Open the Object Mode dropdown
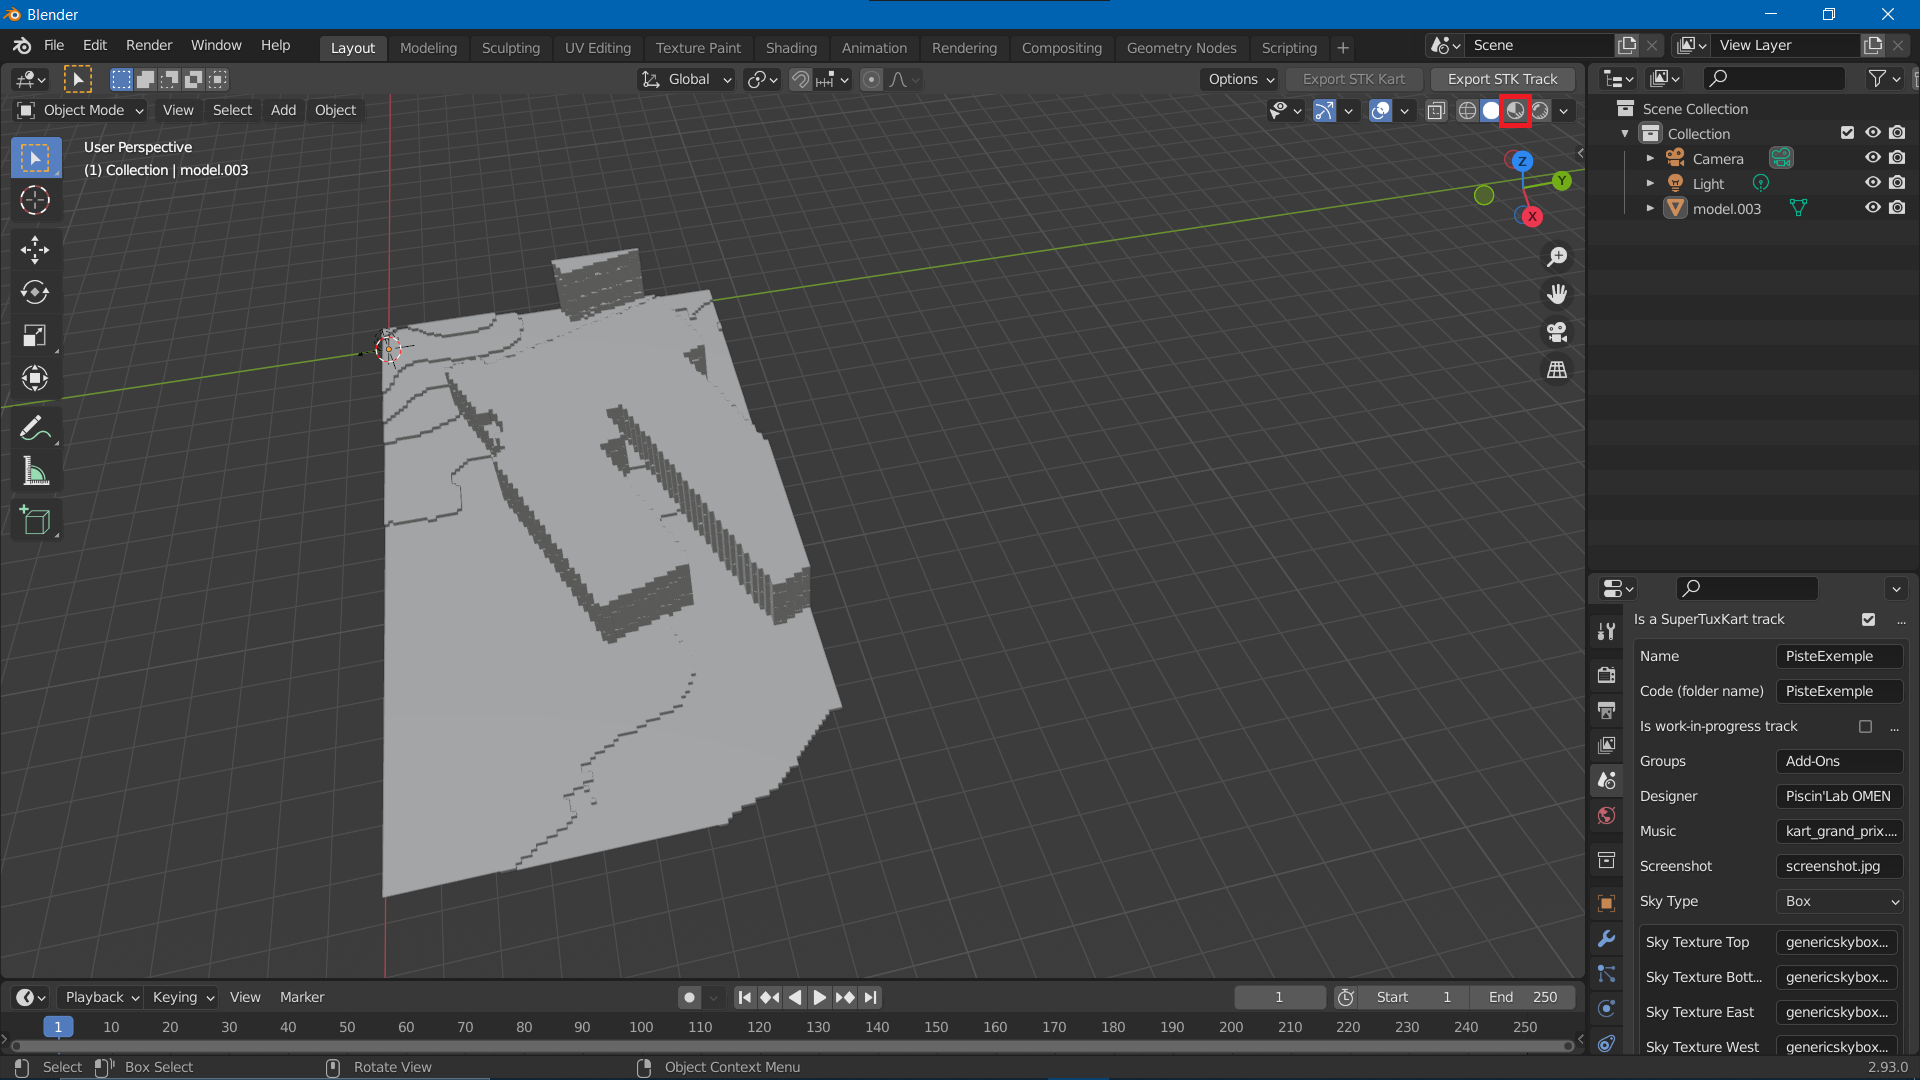This screenshot has width=1920, height=1080. click(82, 110)
